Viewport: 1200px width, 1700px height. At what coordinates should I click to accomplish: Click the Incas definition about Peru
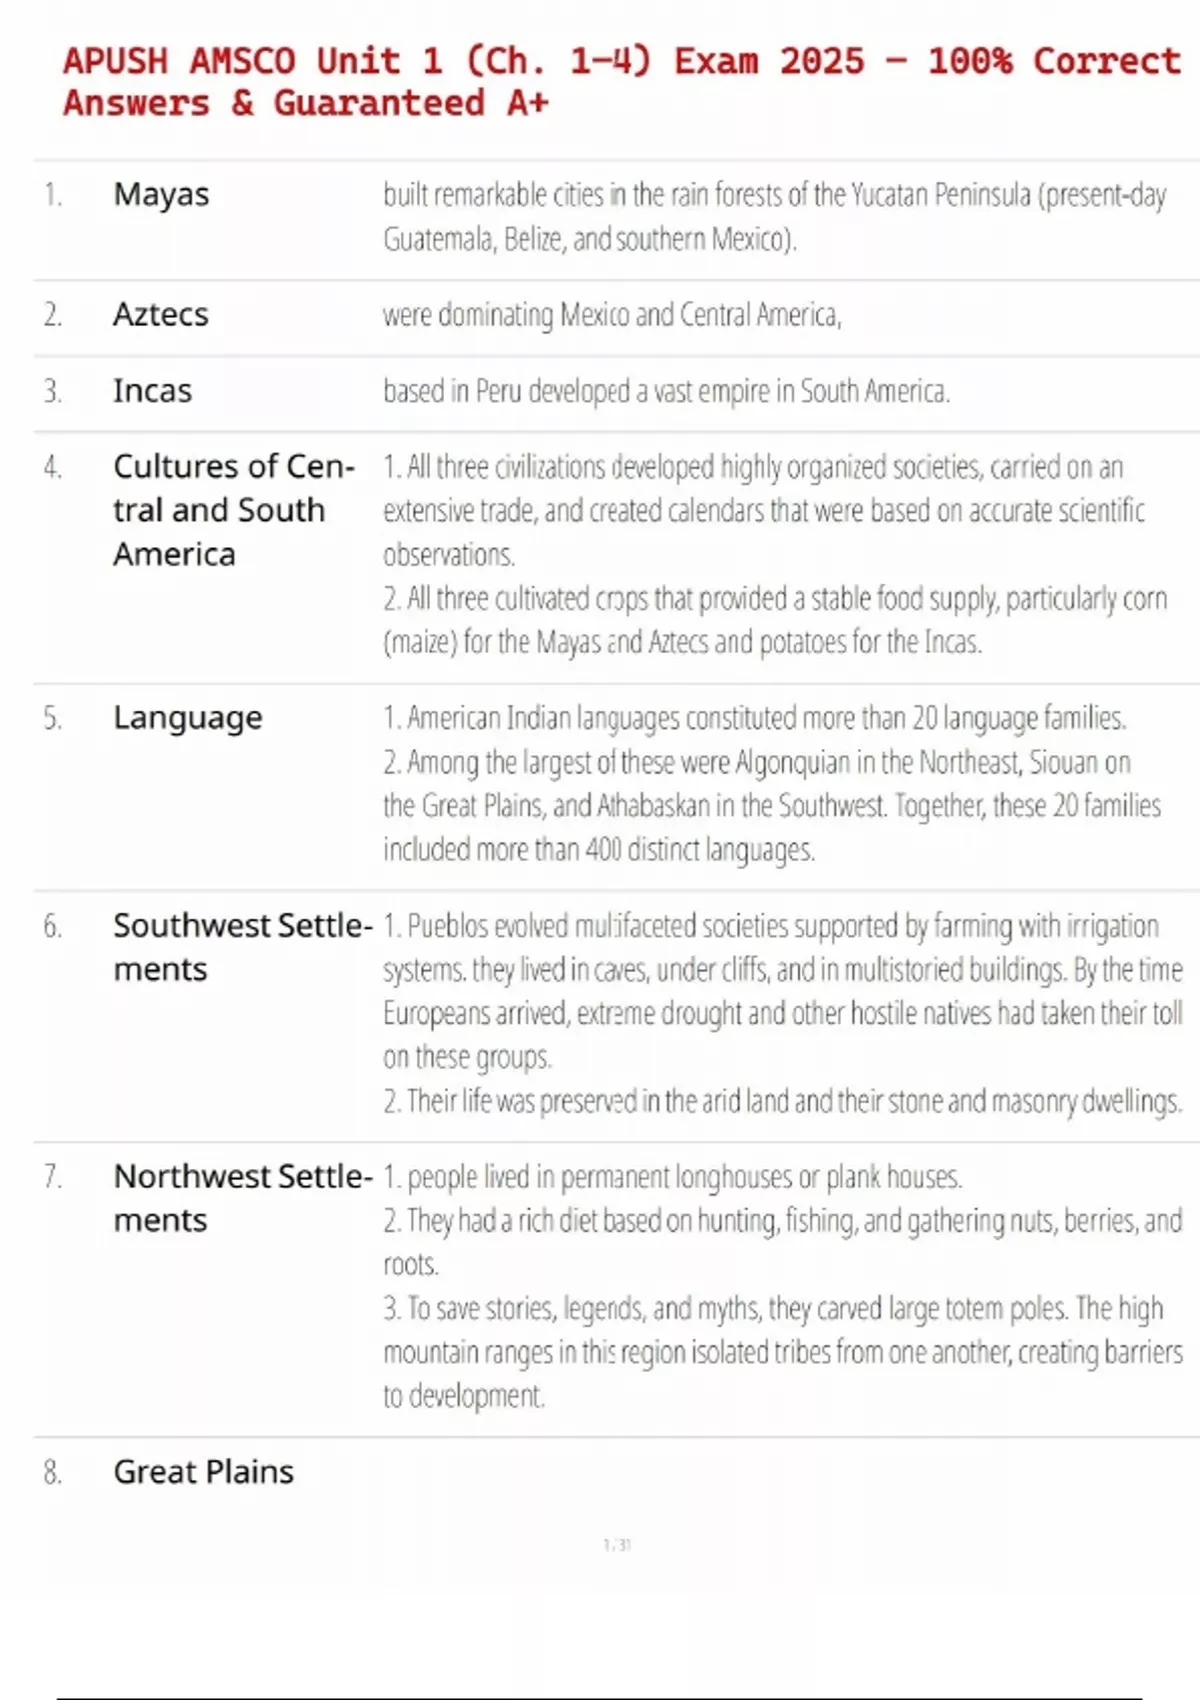tap(666, 391)
